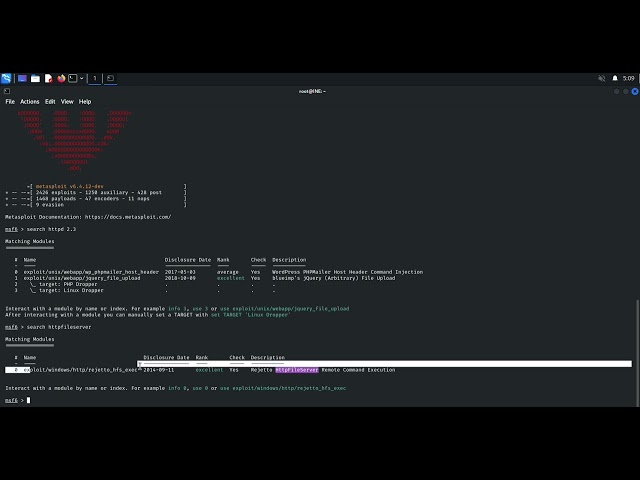
Task: Open the file manager from the panel
Action: pyautogui.click(x=36, y=78)
